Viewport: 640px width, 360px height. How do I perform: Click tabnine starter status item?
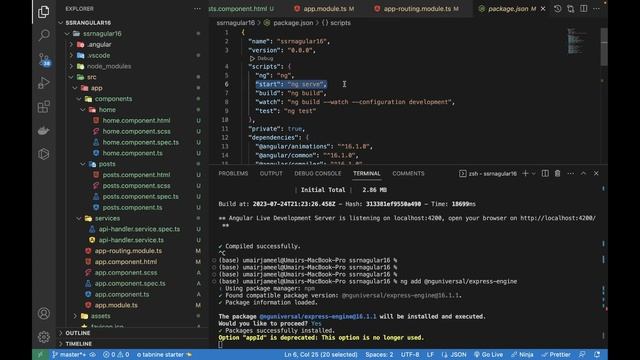coord(164,354)
